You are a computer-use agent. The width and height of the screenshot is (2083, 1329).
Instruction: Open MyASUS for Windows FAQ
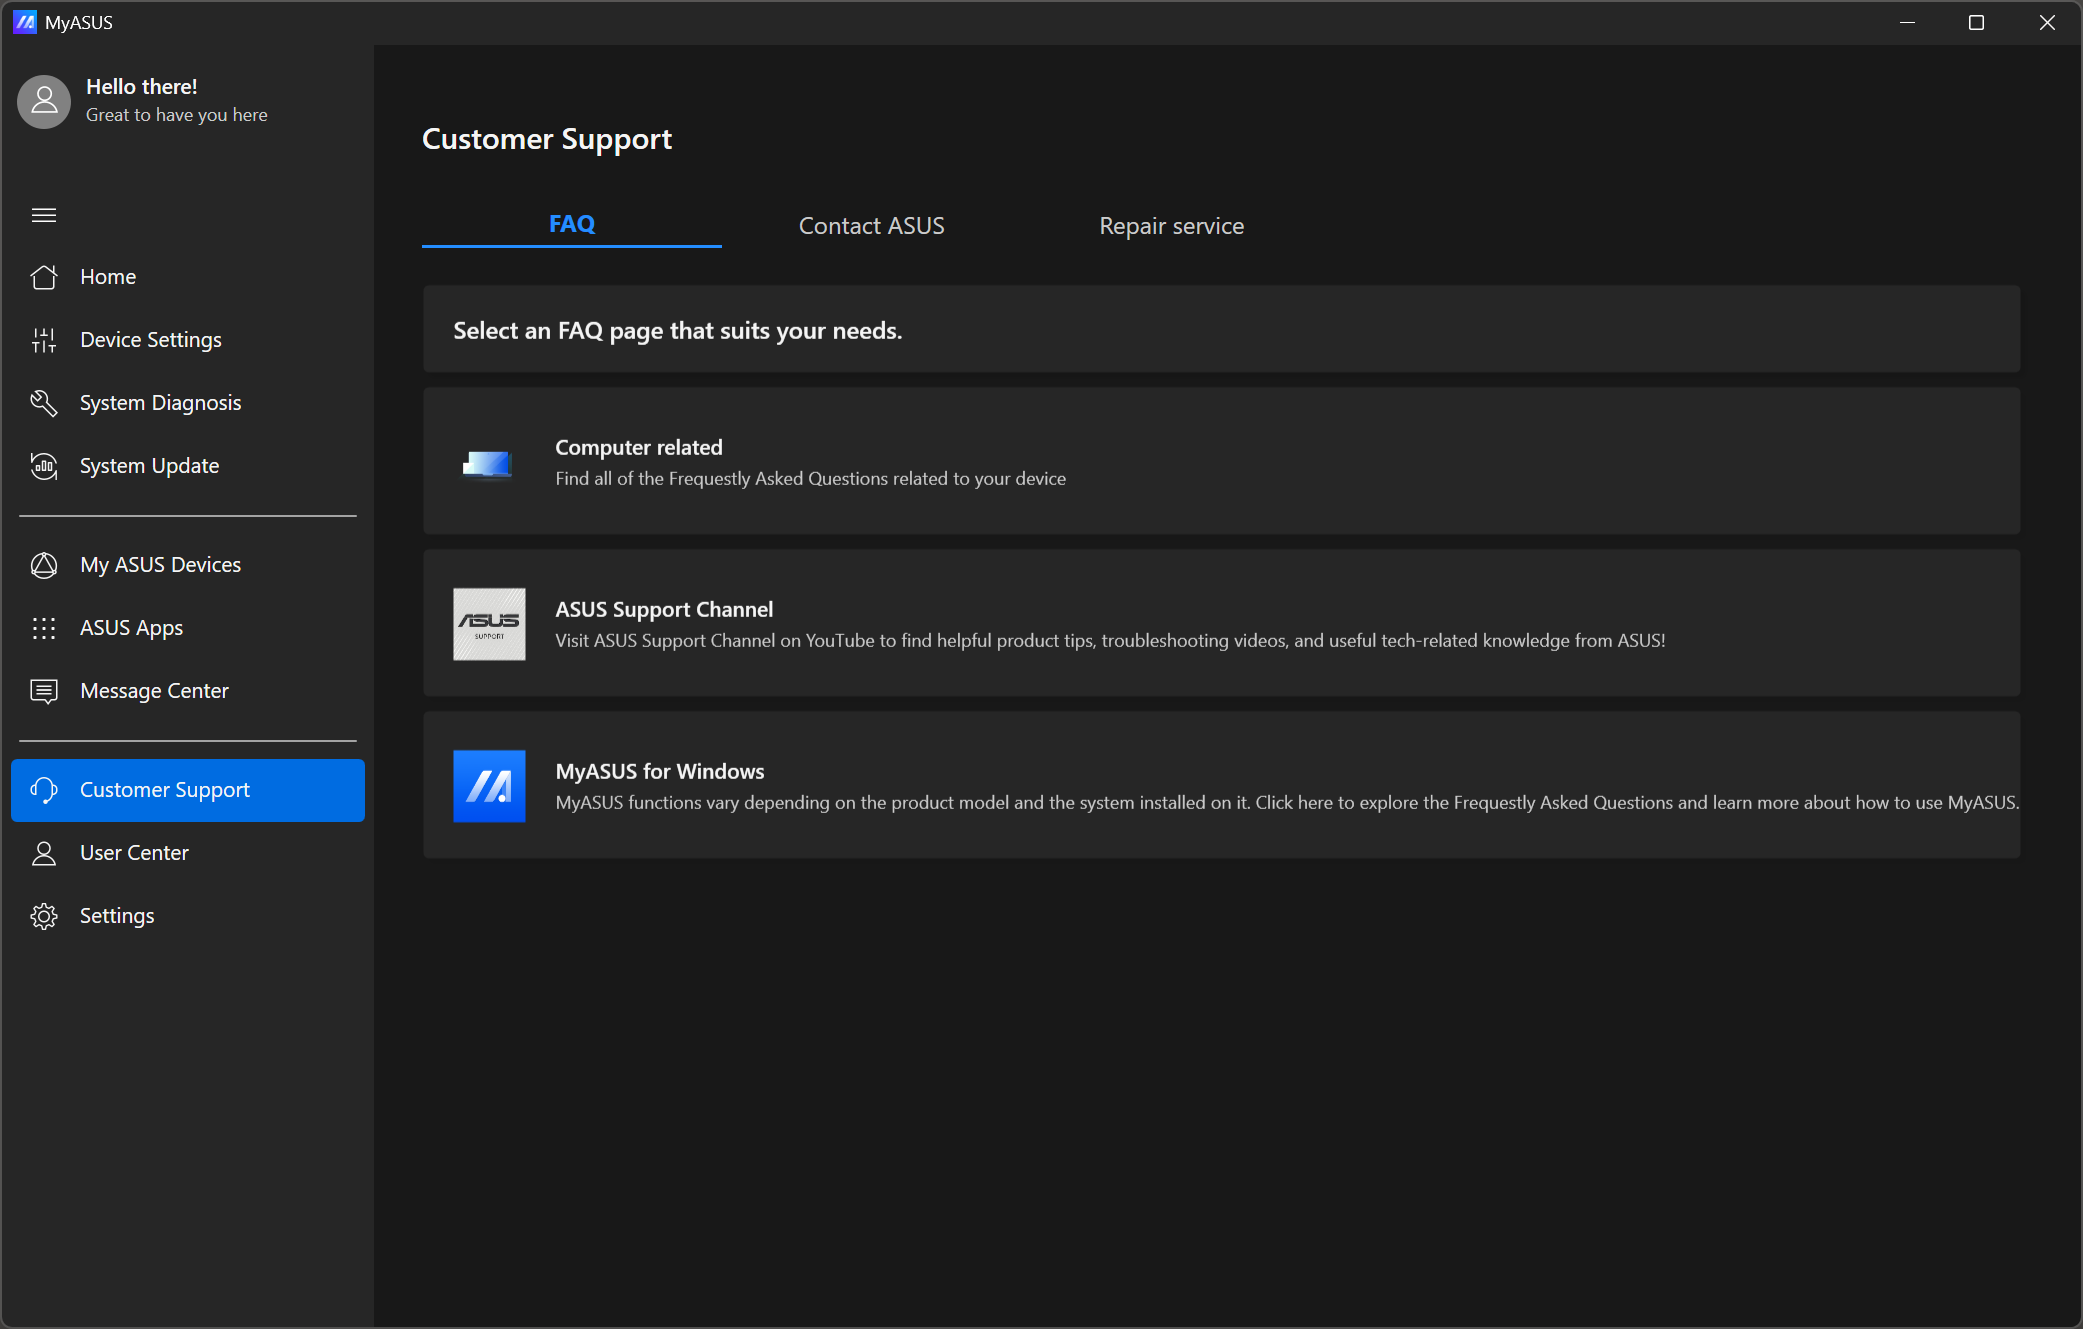[x=1220, y=785]
